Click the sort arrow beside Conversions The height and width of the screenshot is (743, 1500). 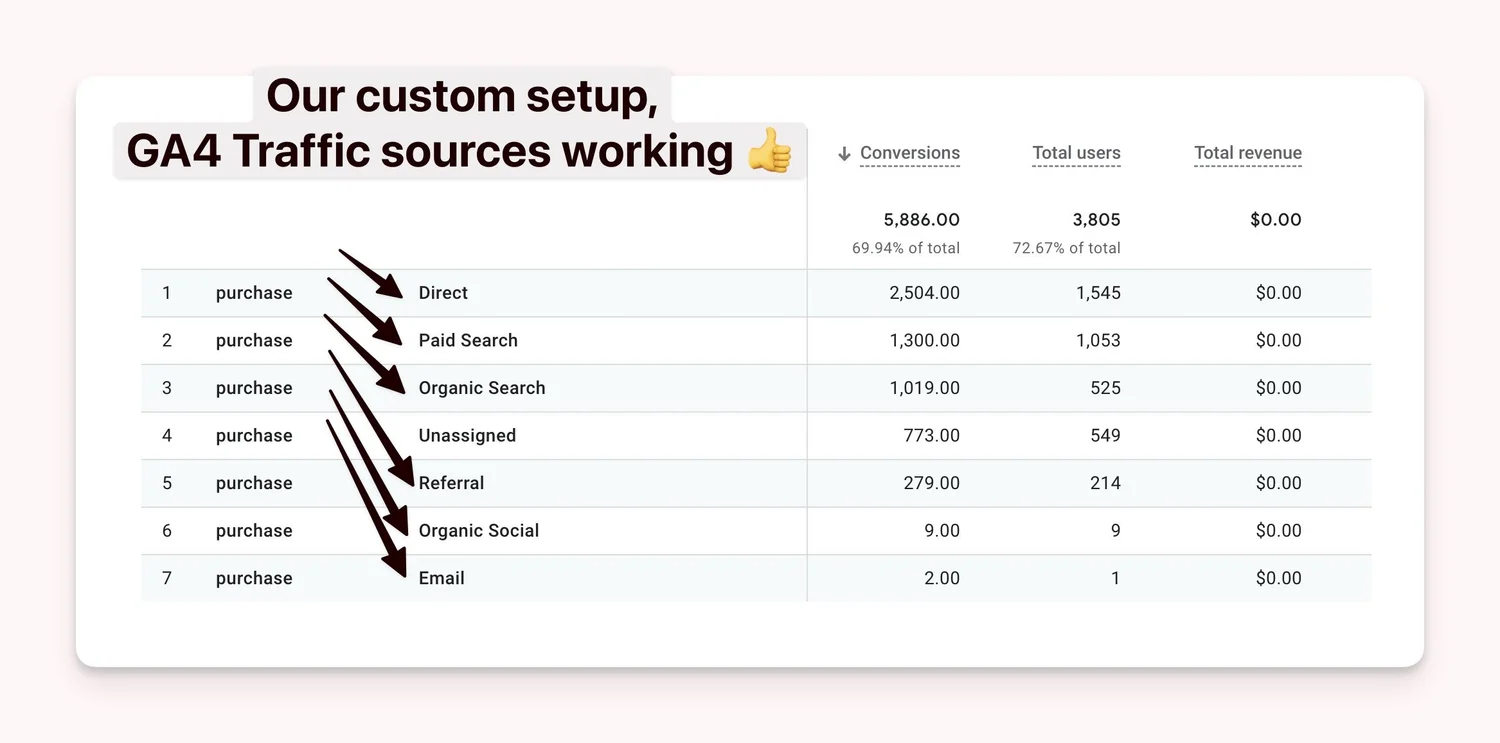pos(844,154)
